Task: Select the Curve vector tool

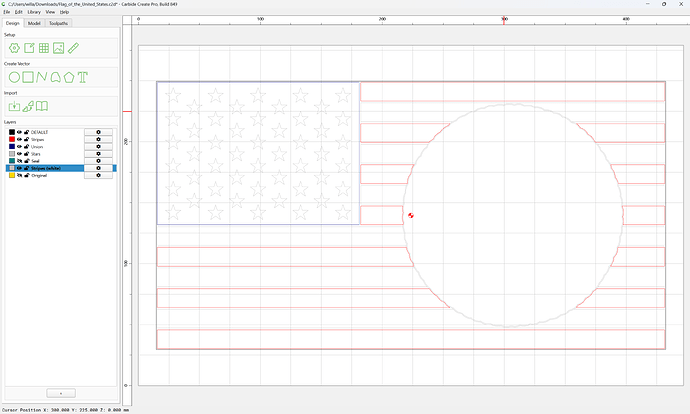Action: [x=55, y=77]
